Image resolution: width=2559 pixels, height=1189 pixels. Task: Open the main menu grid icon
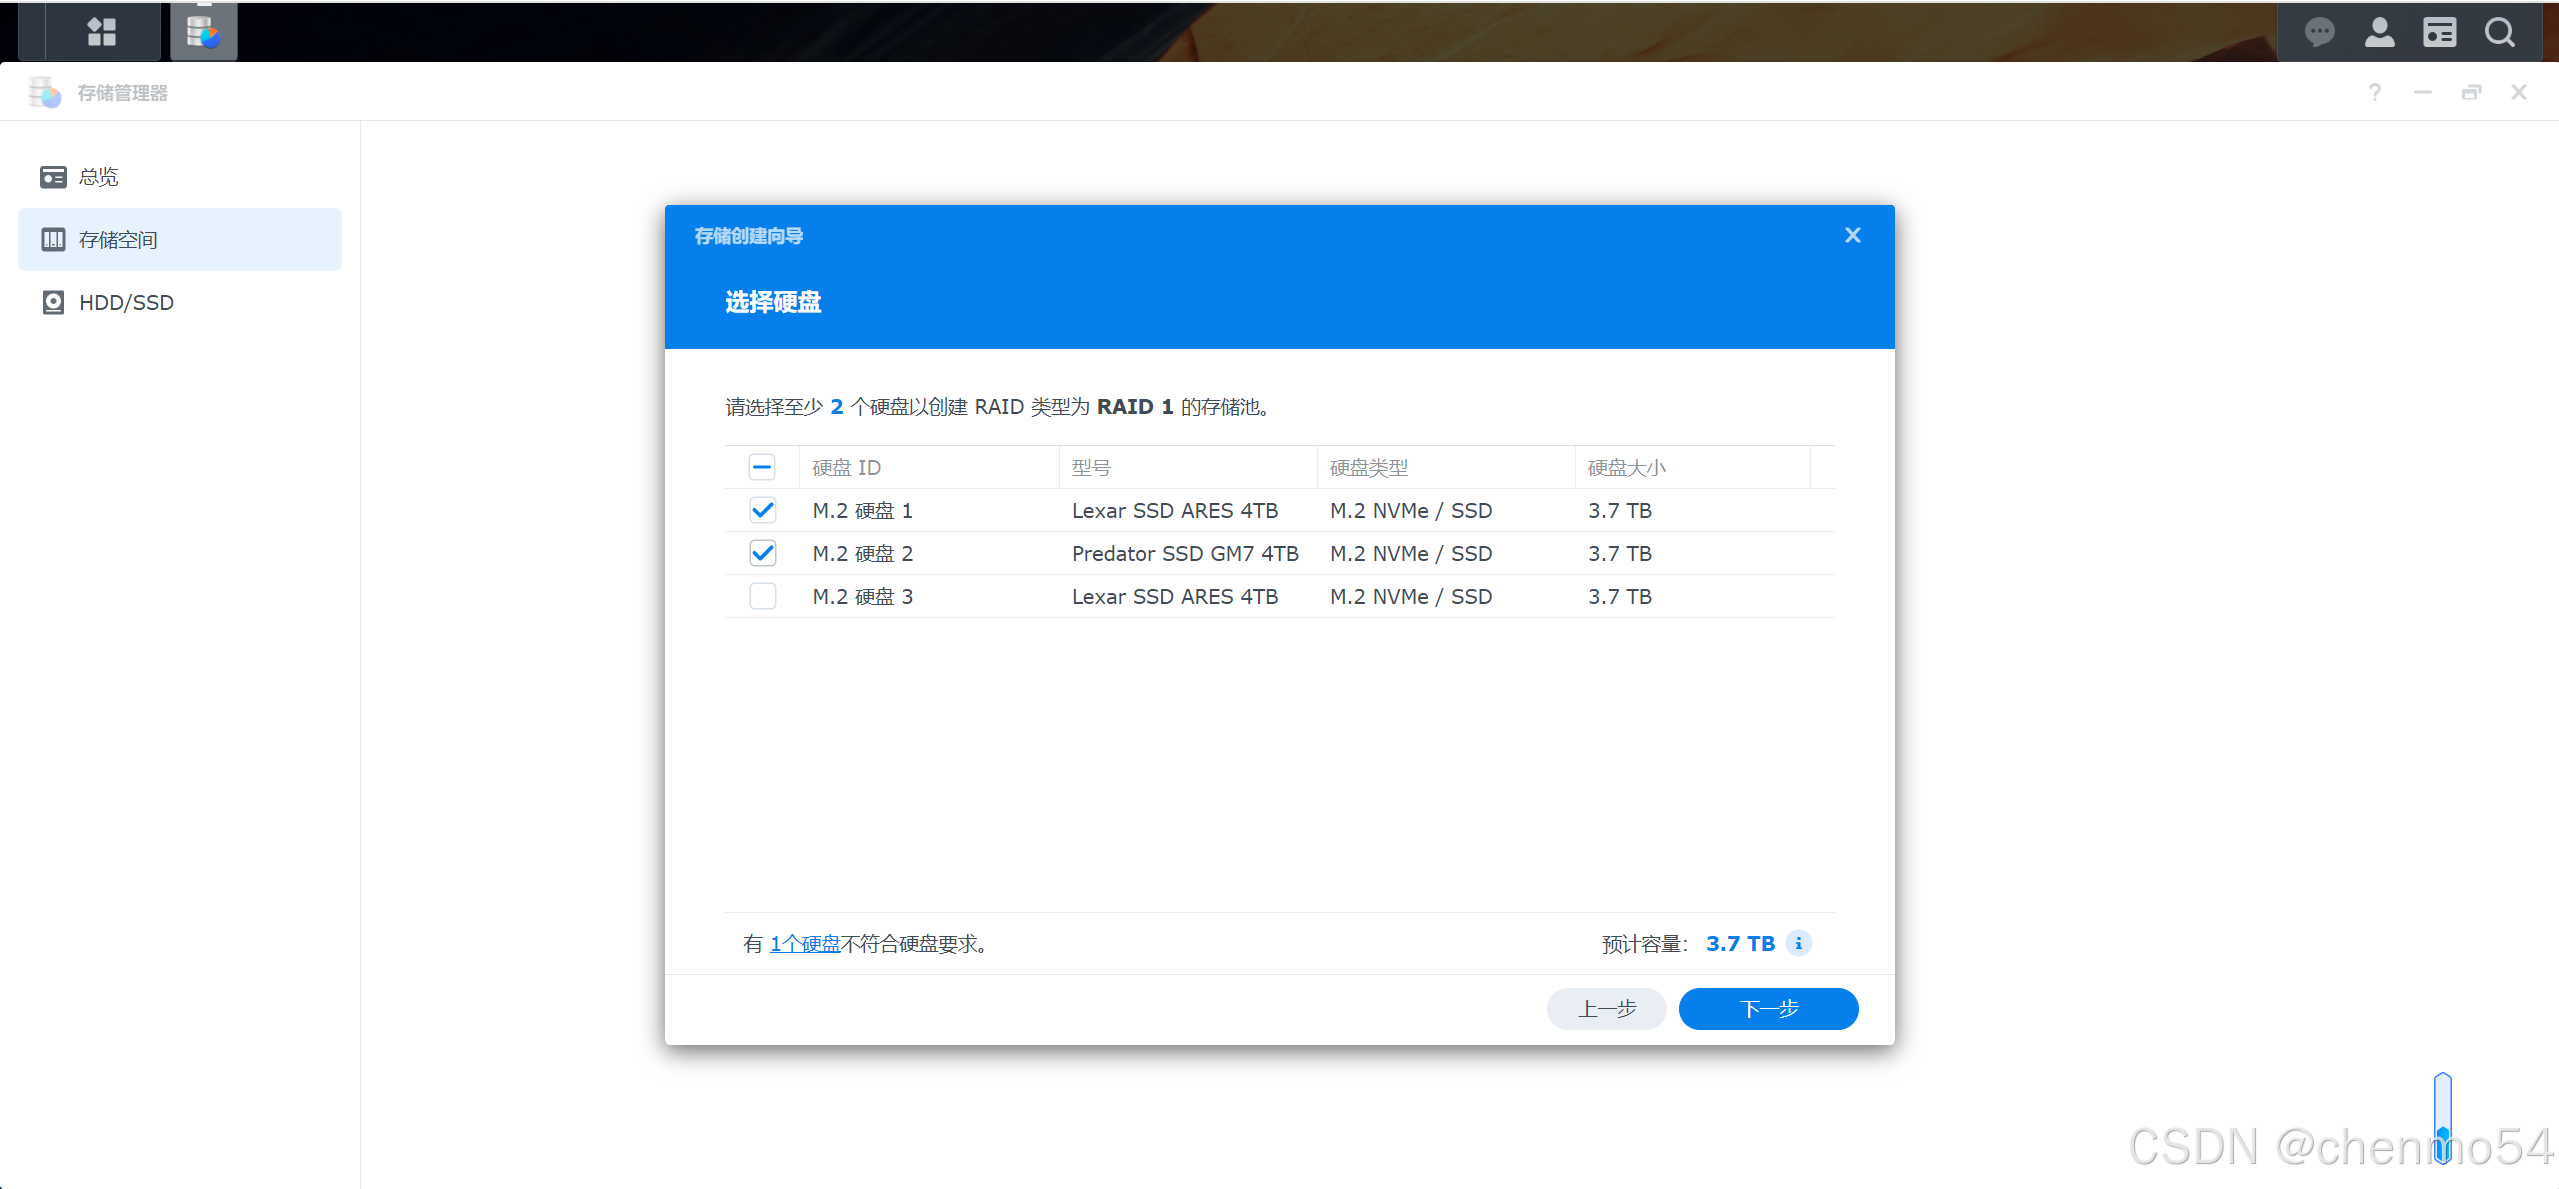coord(101,32)
